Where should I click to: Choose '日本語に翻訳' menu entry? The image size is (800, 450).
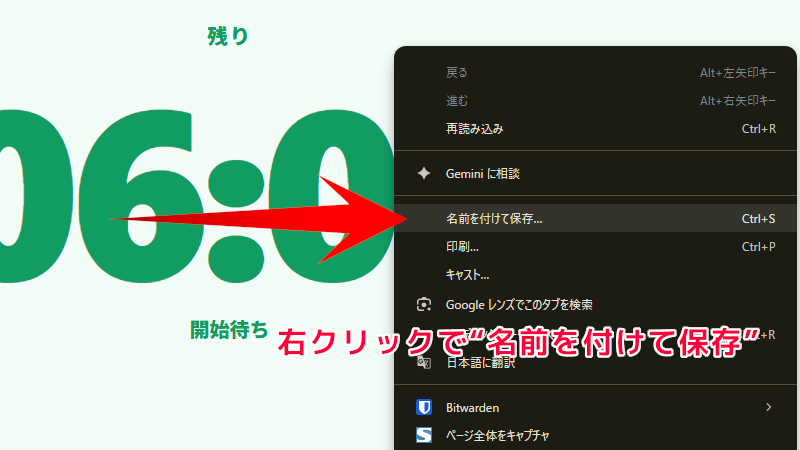pyautogui.click(x=595, y=363)
